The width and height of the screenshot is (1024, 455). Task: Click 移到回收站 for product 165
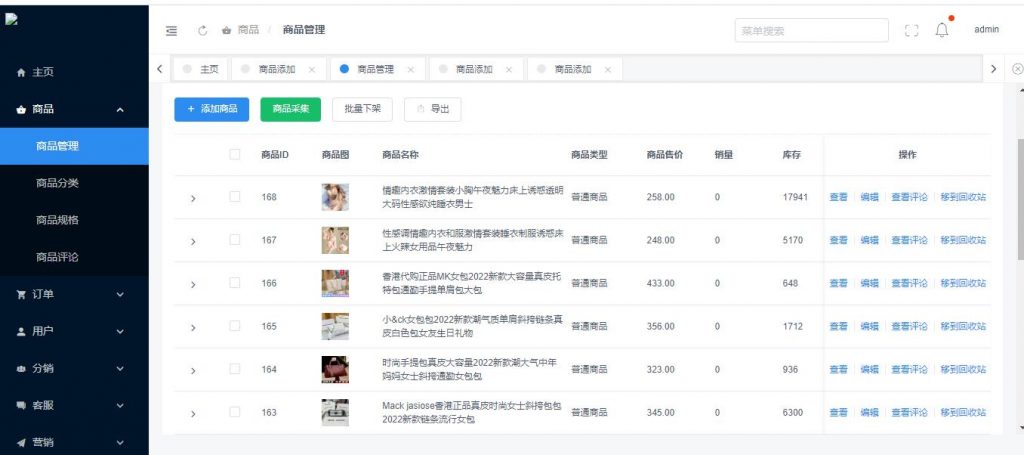963,326
